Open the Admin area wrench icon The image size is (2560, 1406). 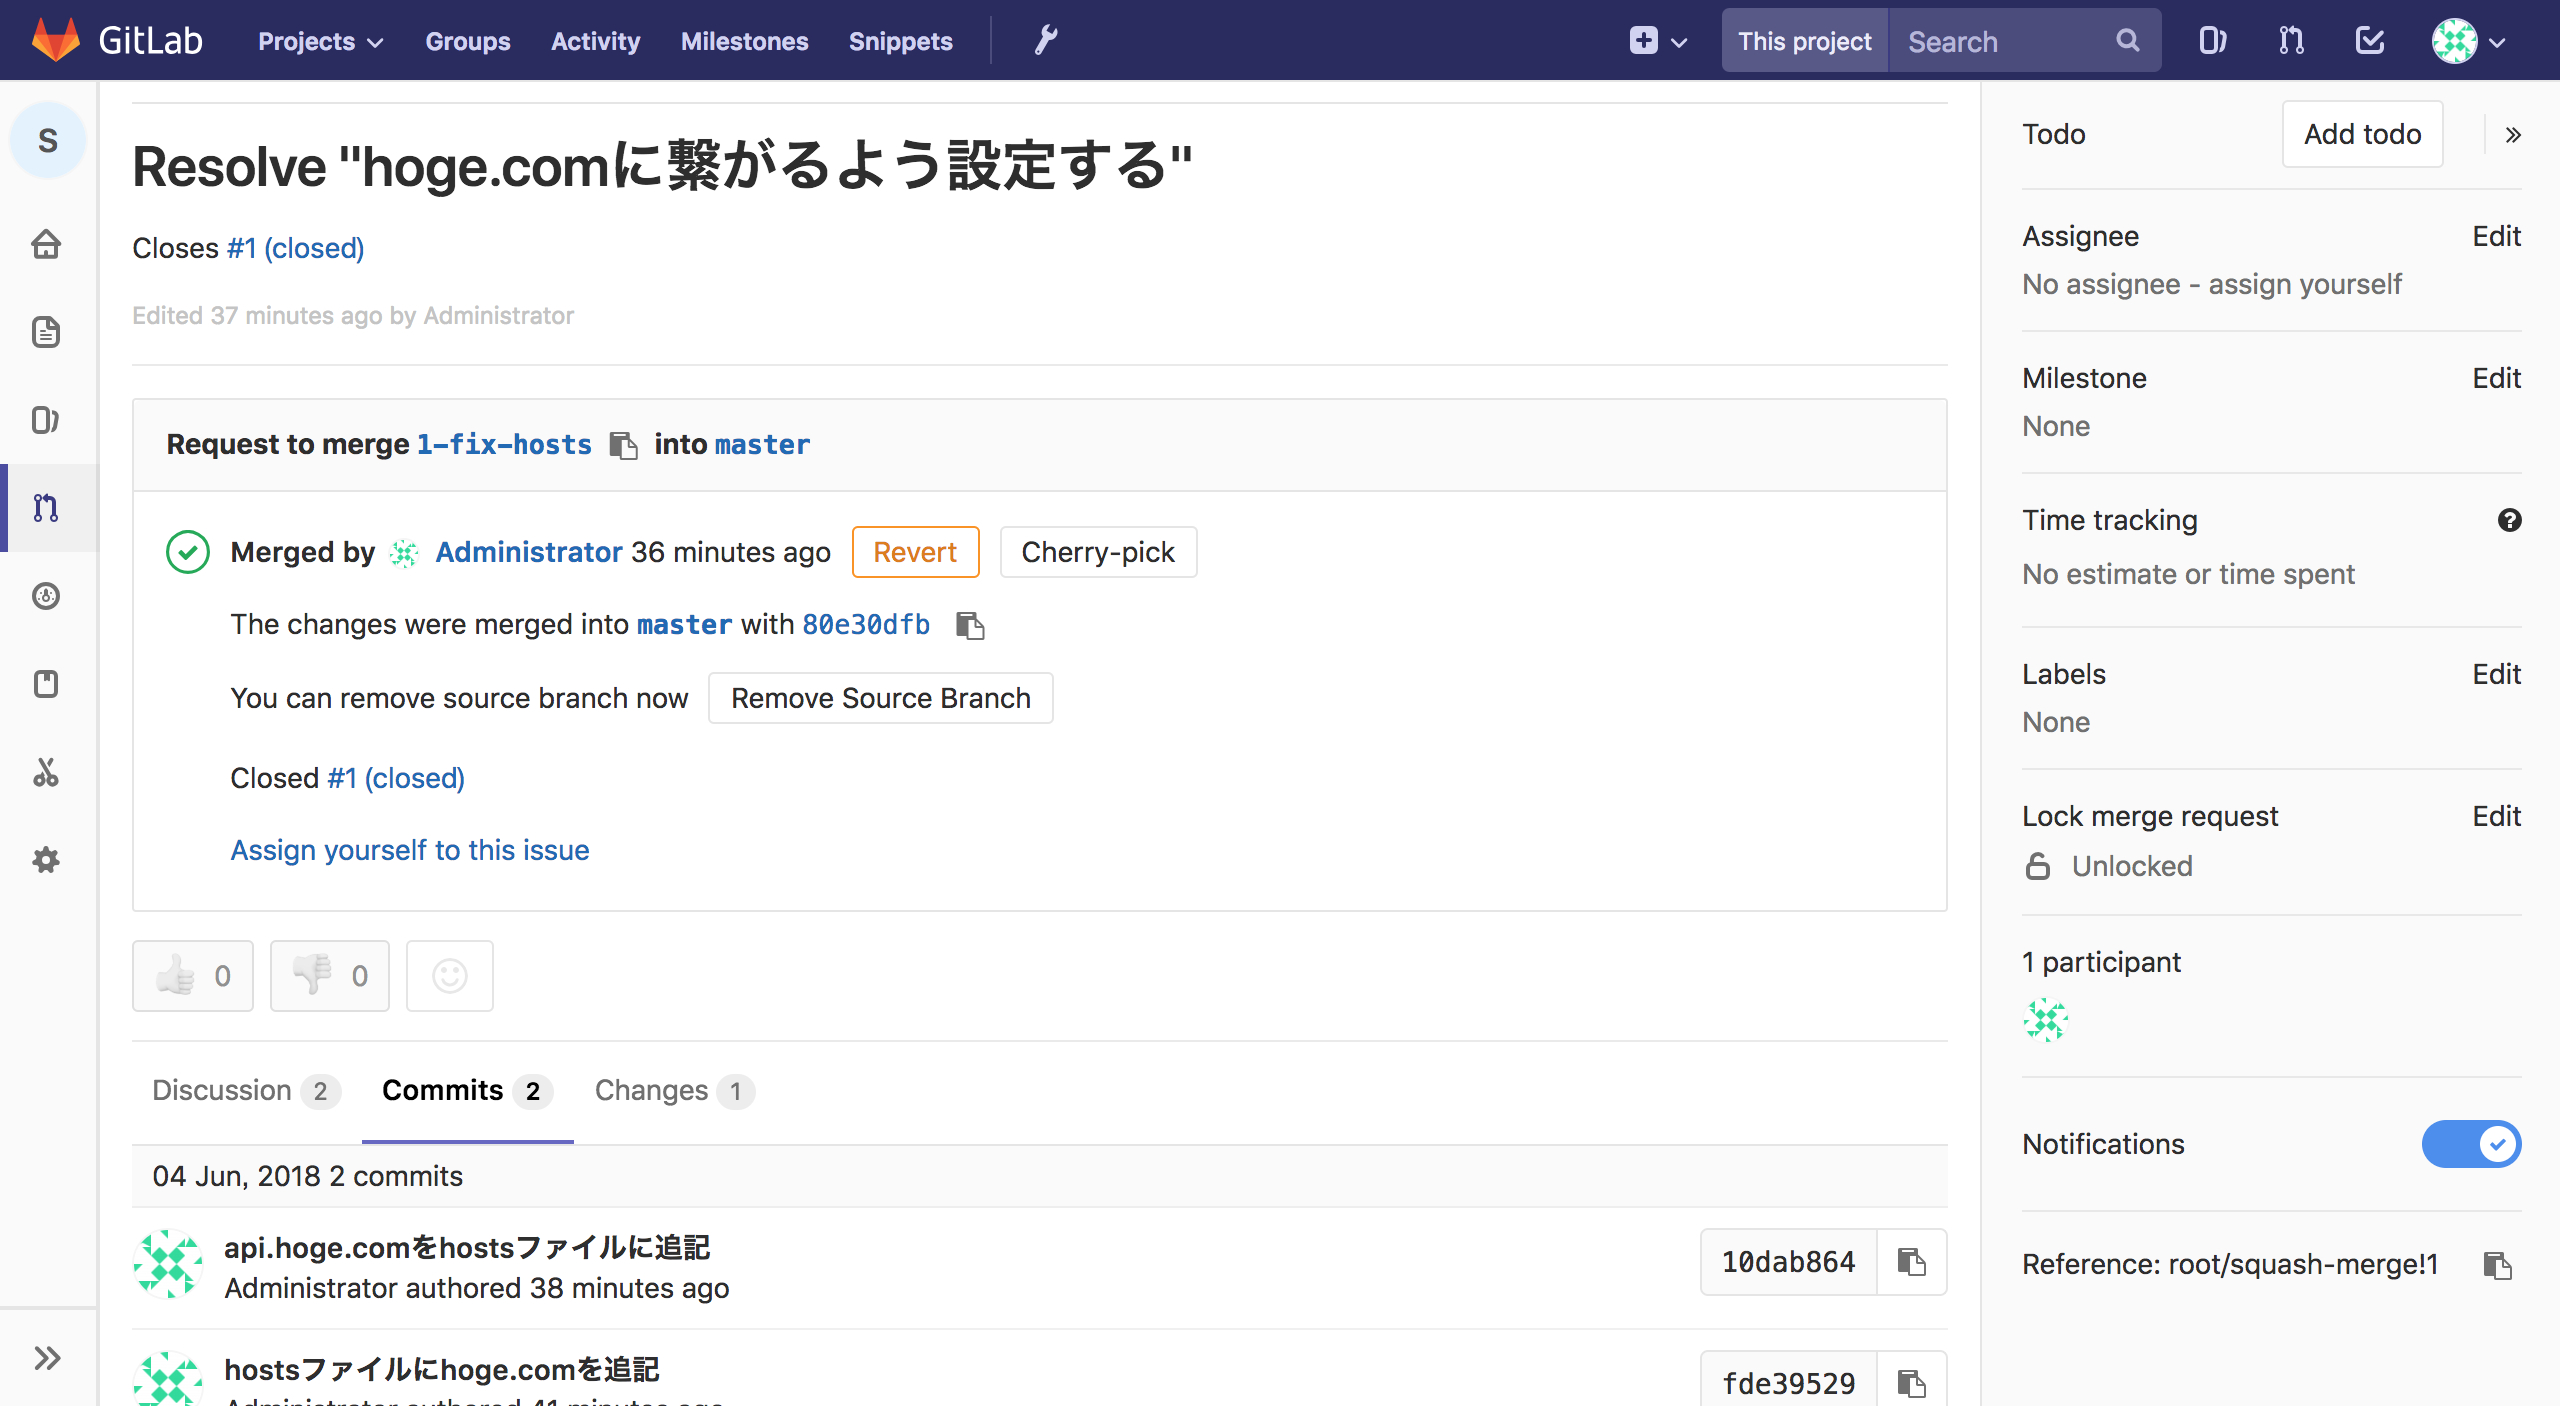pos(1044,40)
